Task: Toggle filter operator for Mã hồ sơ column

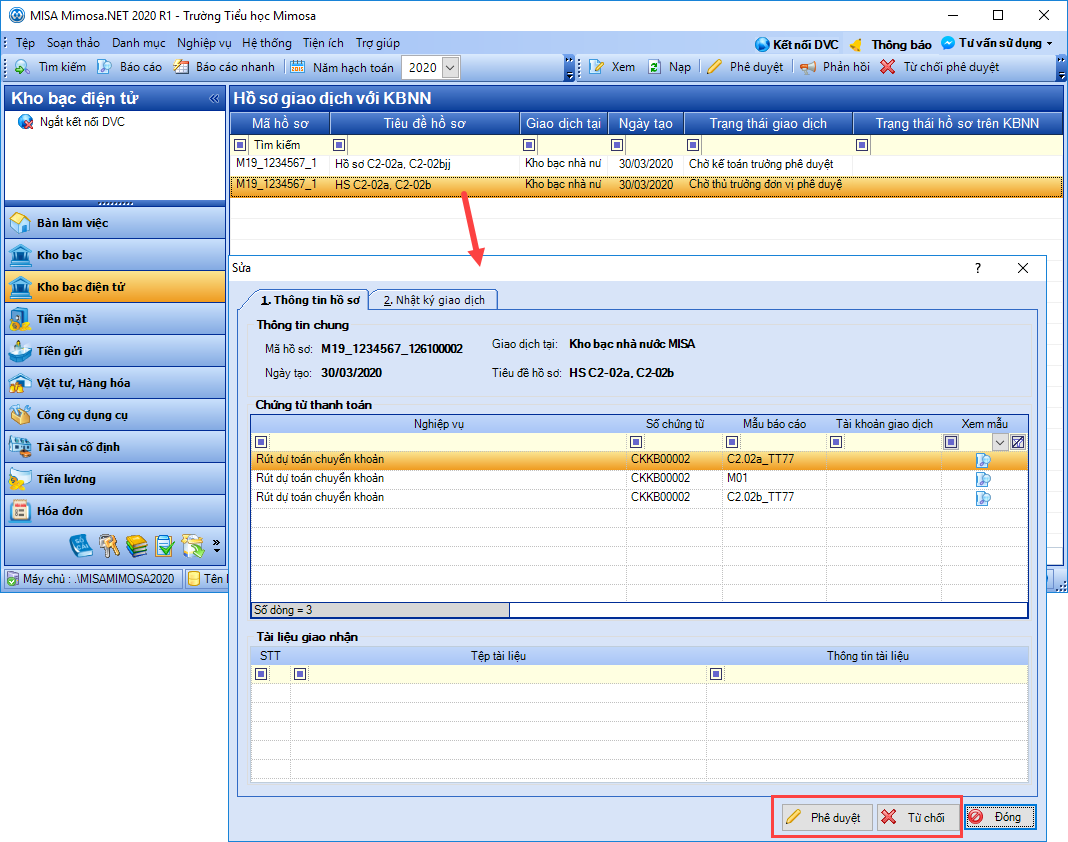Action: click(240, 145)
